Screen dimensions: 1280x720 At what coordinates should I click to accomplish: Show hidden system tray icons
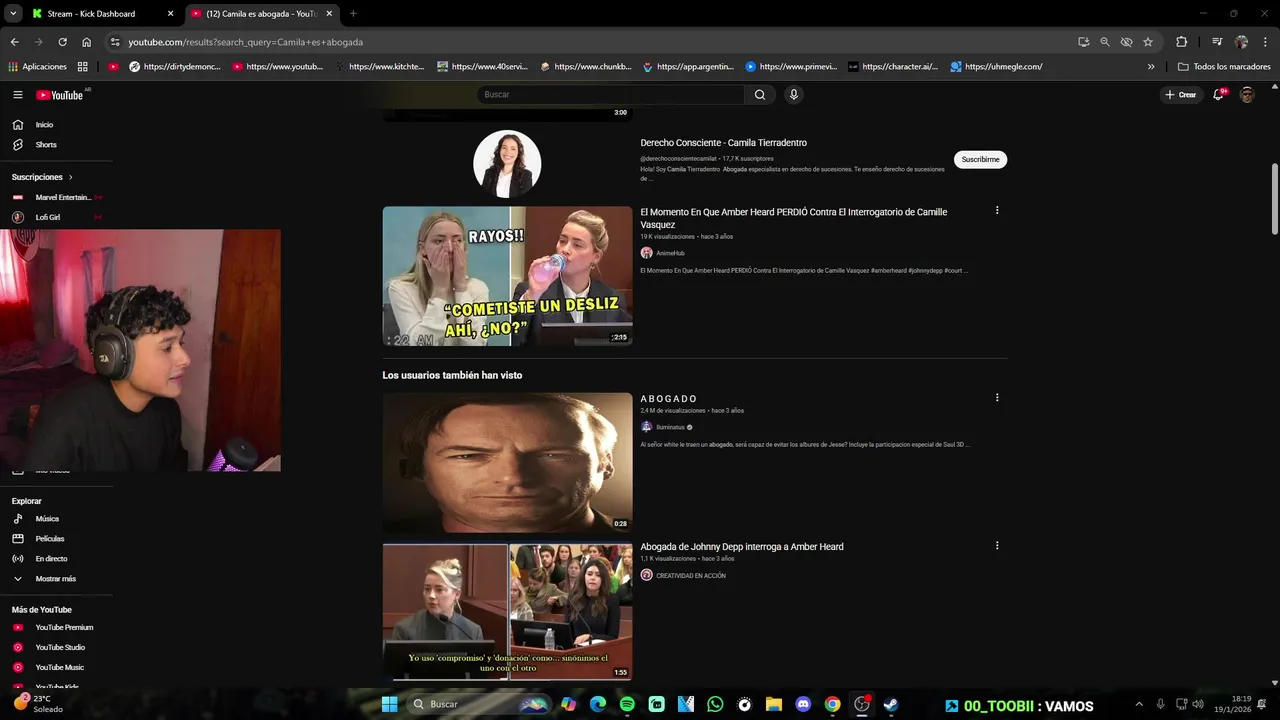1139,704
